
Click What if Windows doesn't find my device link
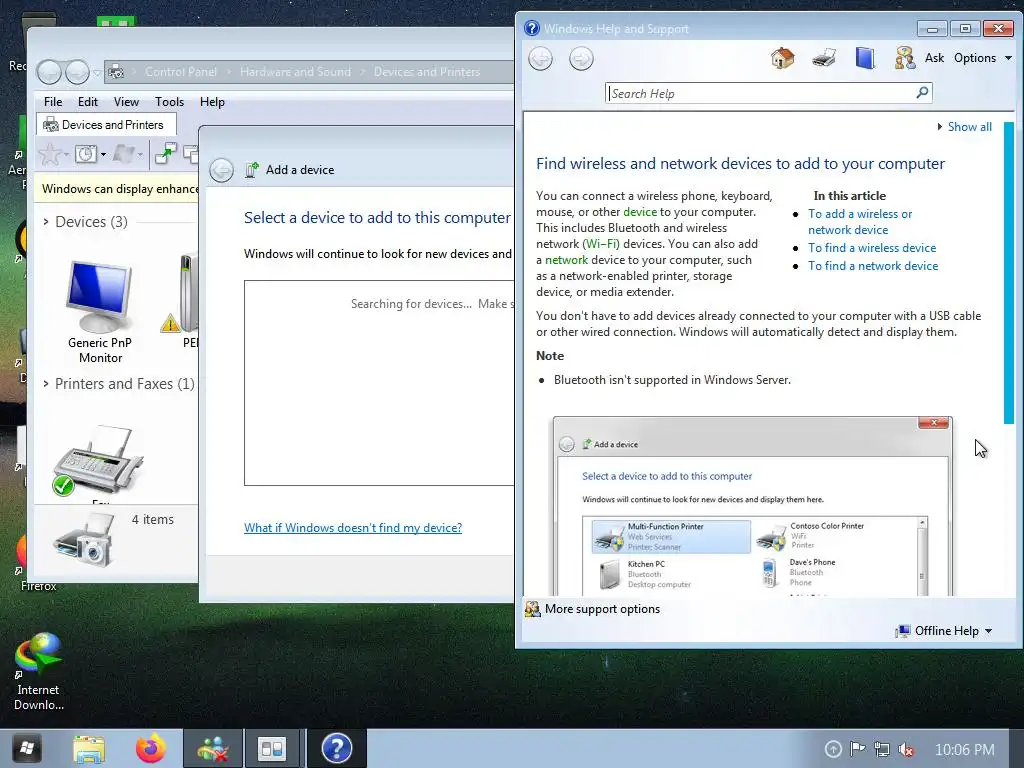click(353, 528)
